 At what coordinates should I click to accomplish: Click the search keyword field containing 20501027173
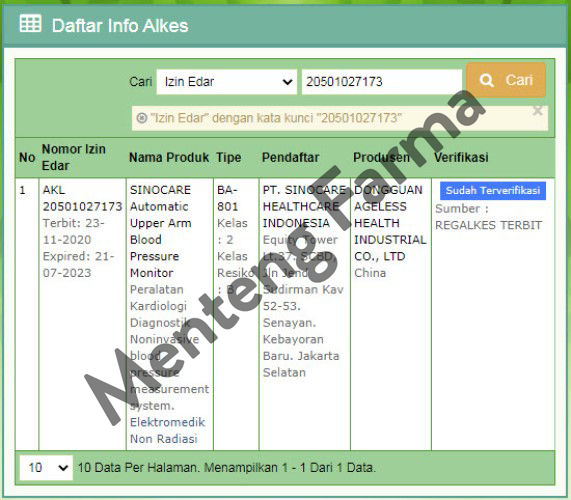click(382, 82)
